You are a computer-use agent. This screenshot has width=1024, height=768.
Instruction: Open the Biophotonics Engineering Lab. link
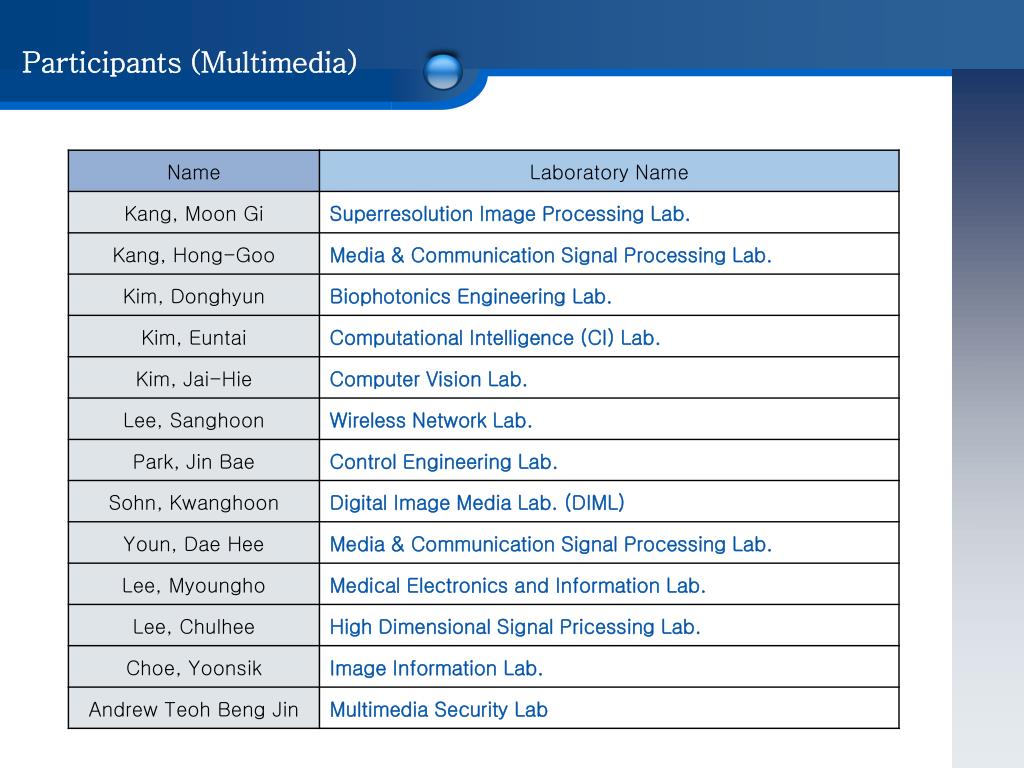[470, 296]
